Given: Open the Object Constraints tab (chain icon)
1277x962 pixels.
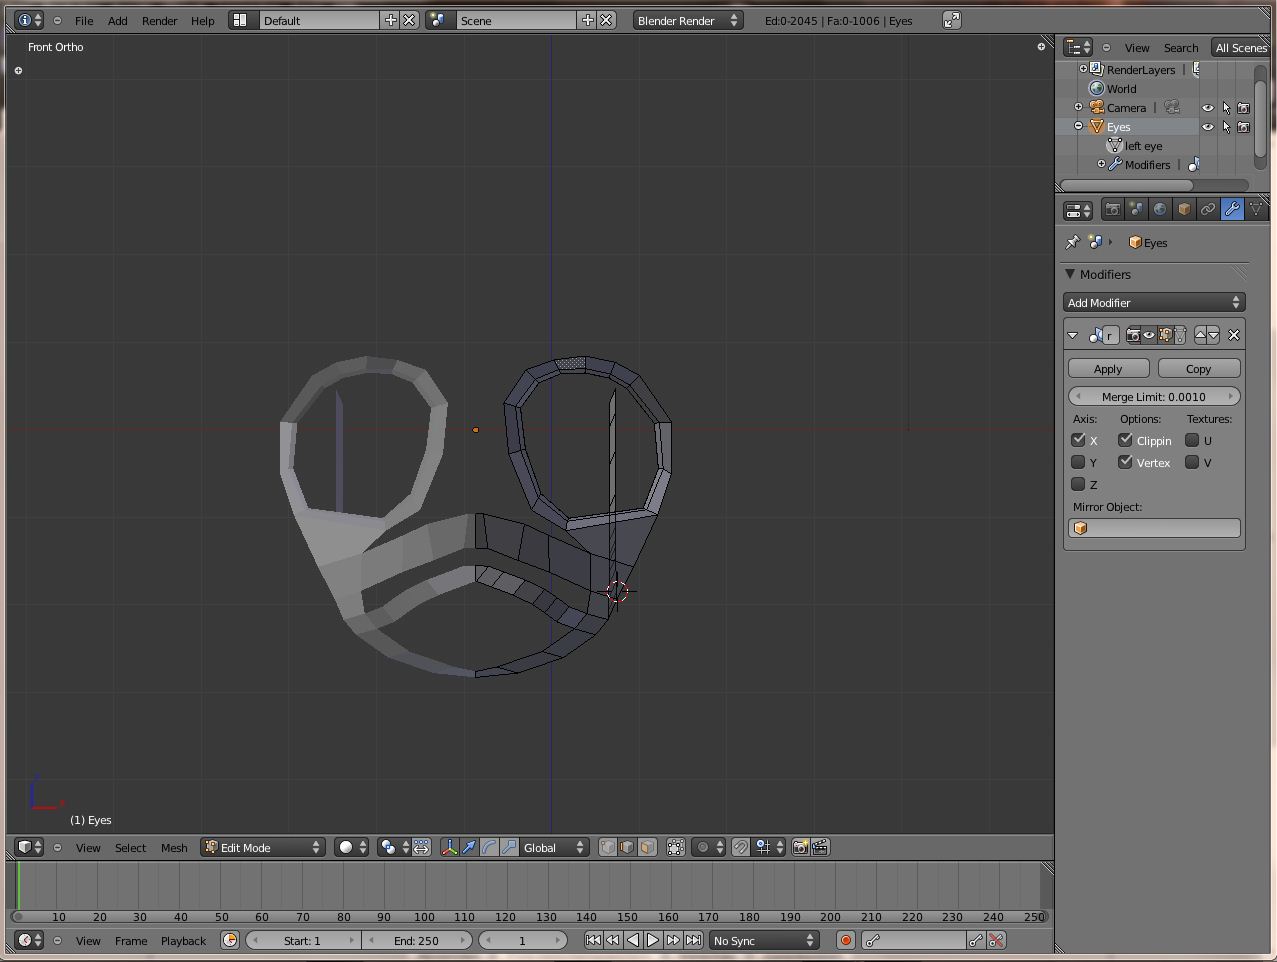Looking at the screenshot, I should click(1208, 209).
